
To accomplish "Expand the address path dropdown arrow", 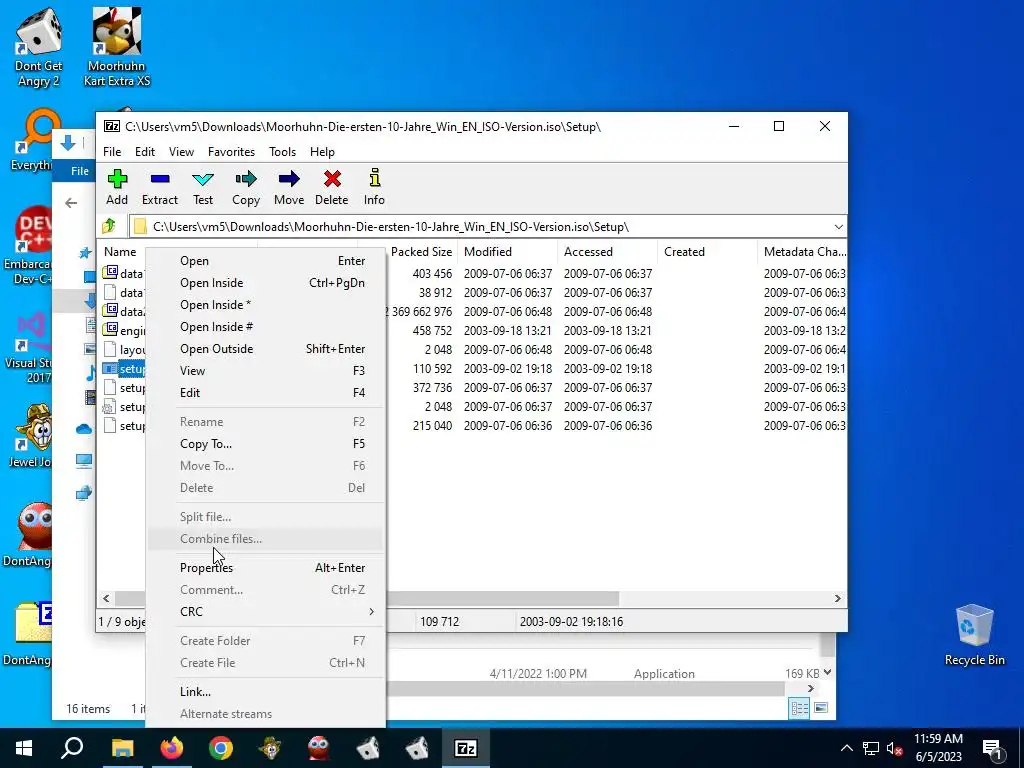I will pos(839,227).
